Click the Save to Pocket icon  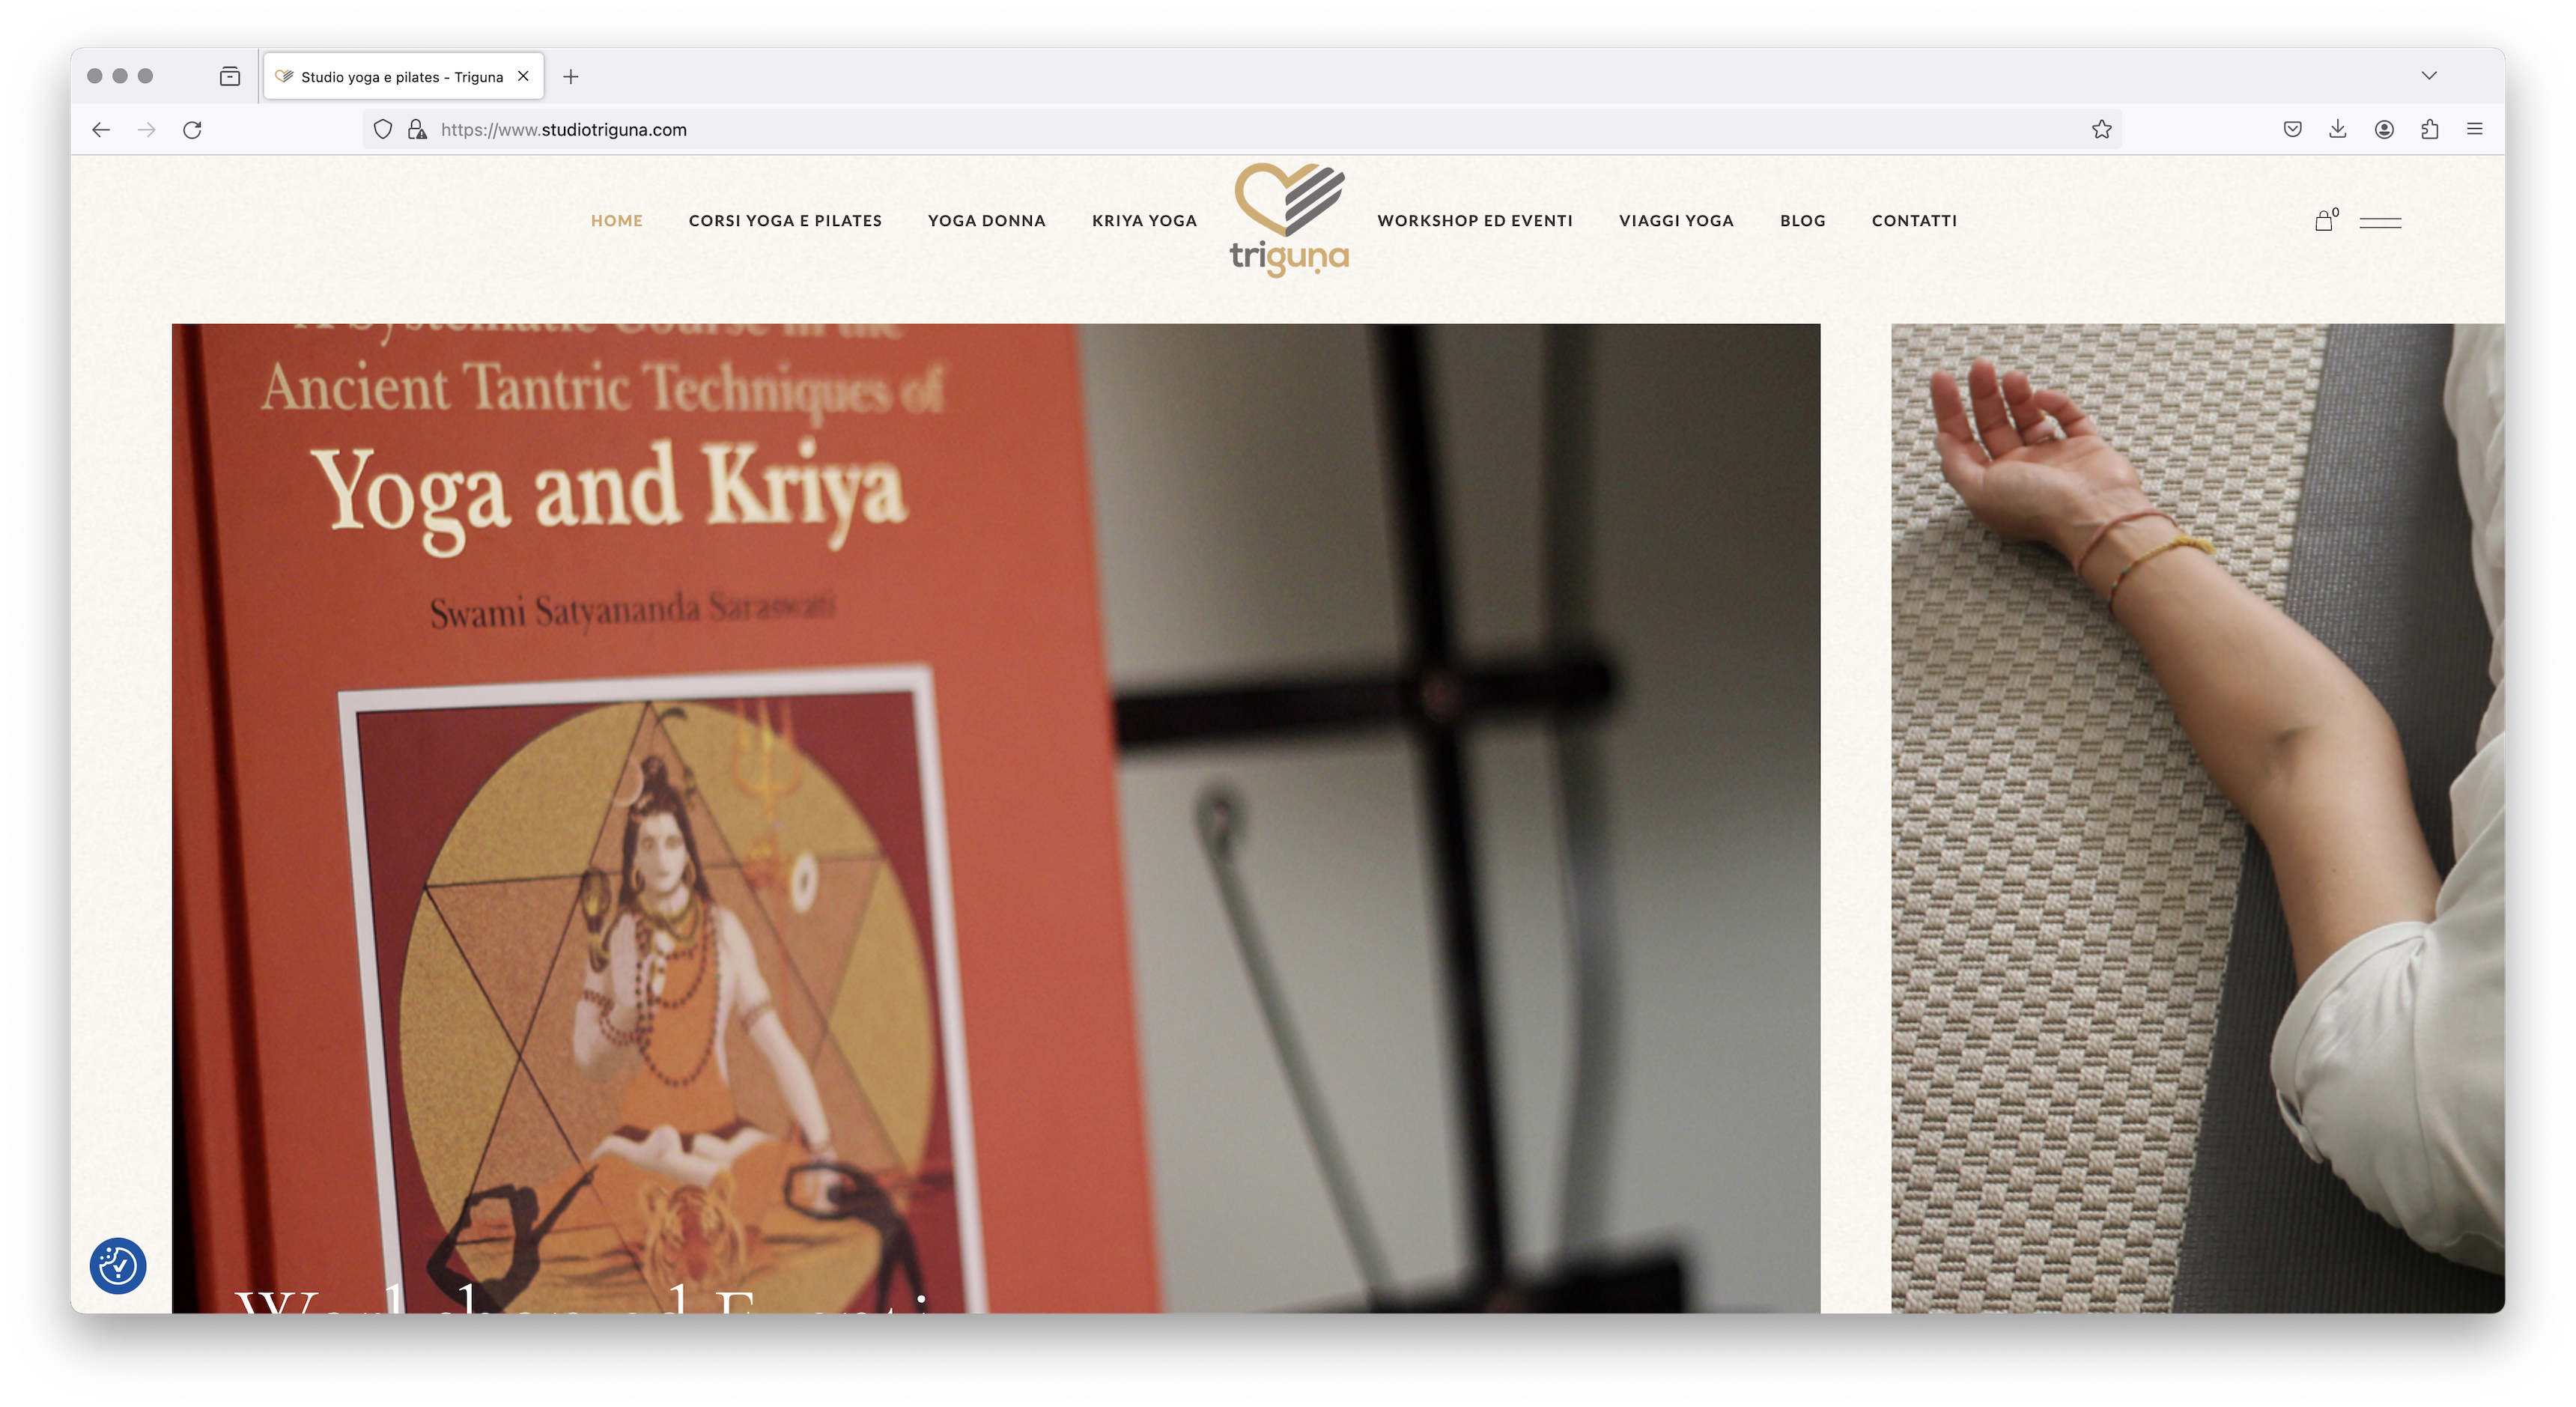pyautogui.click(x=2293, y=129)
